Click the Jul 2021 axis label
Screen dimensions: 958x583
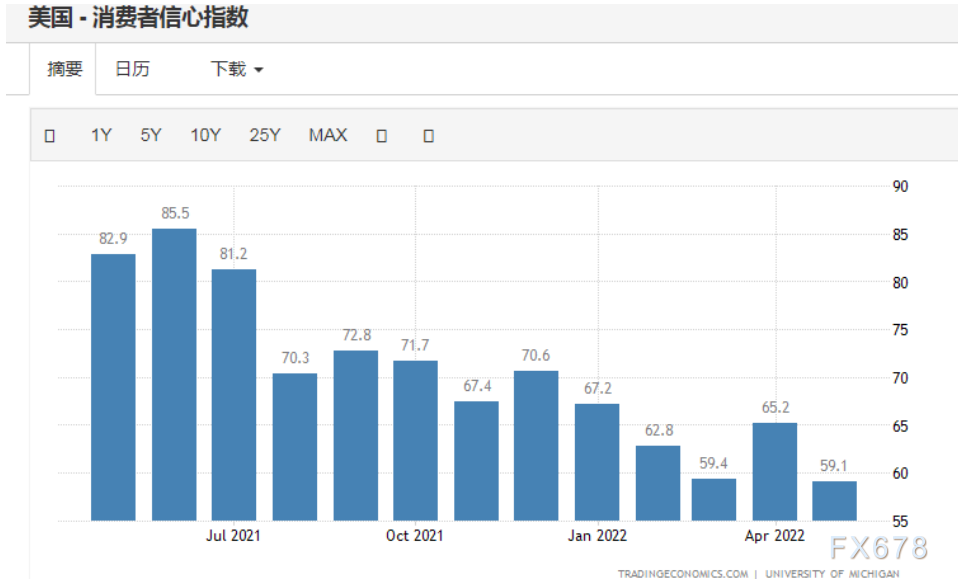click(233, 535)
